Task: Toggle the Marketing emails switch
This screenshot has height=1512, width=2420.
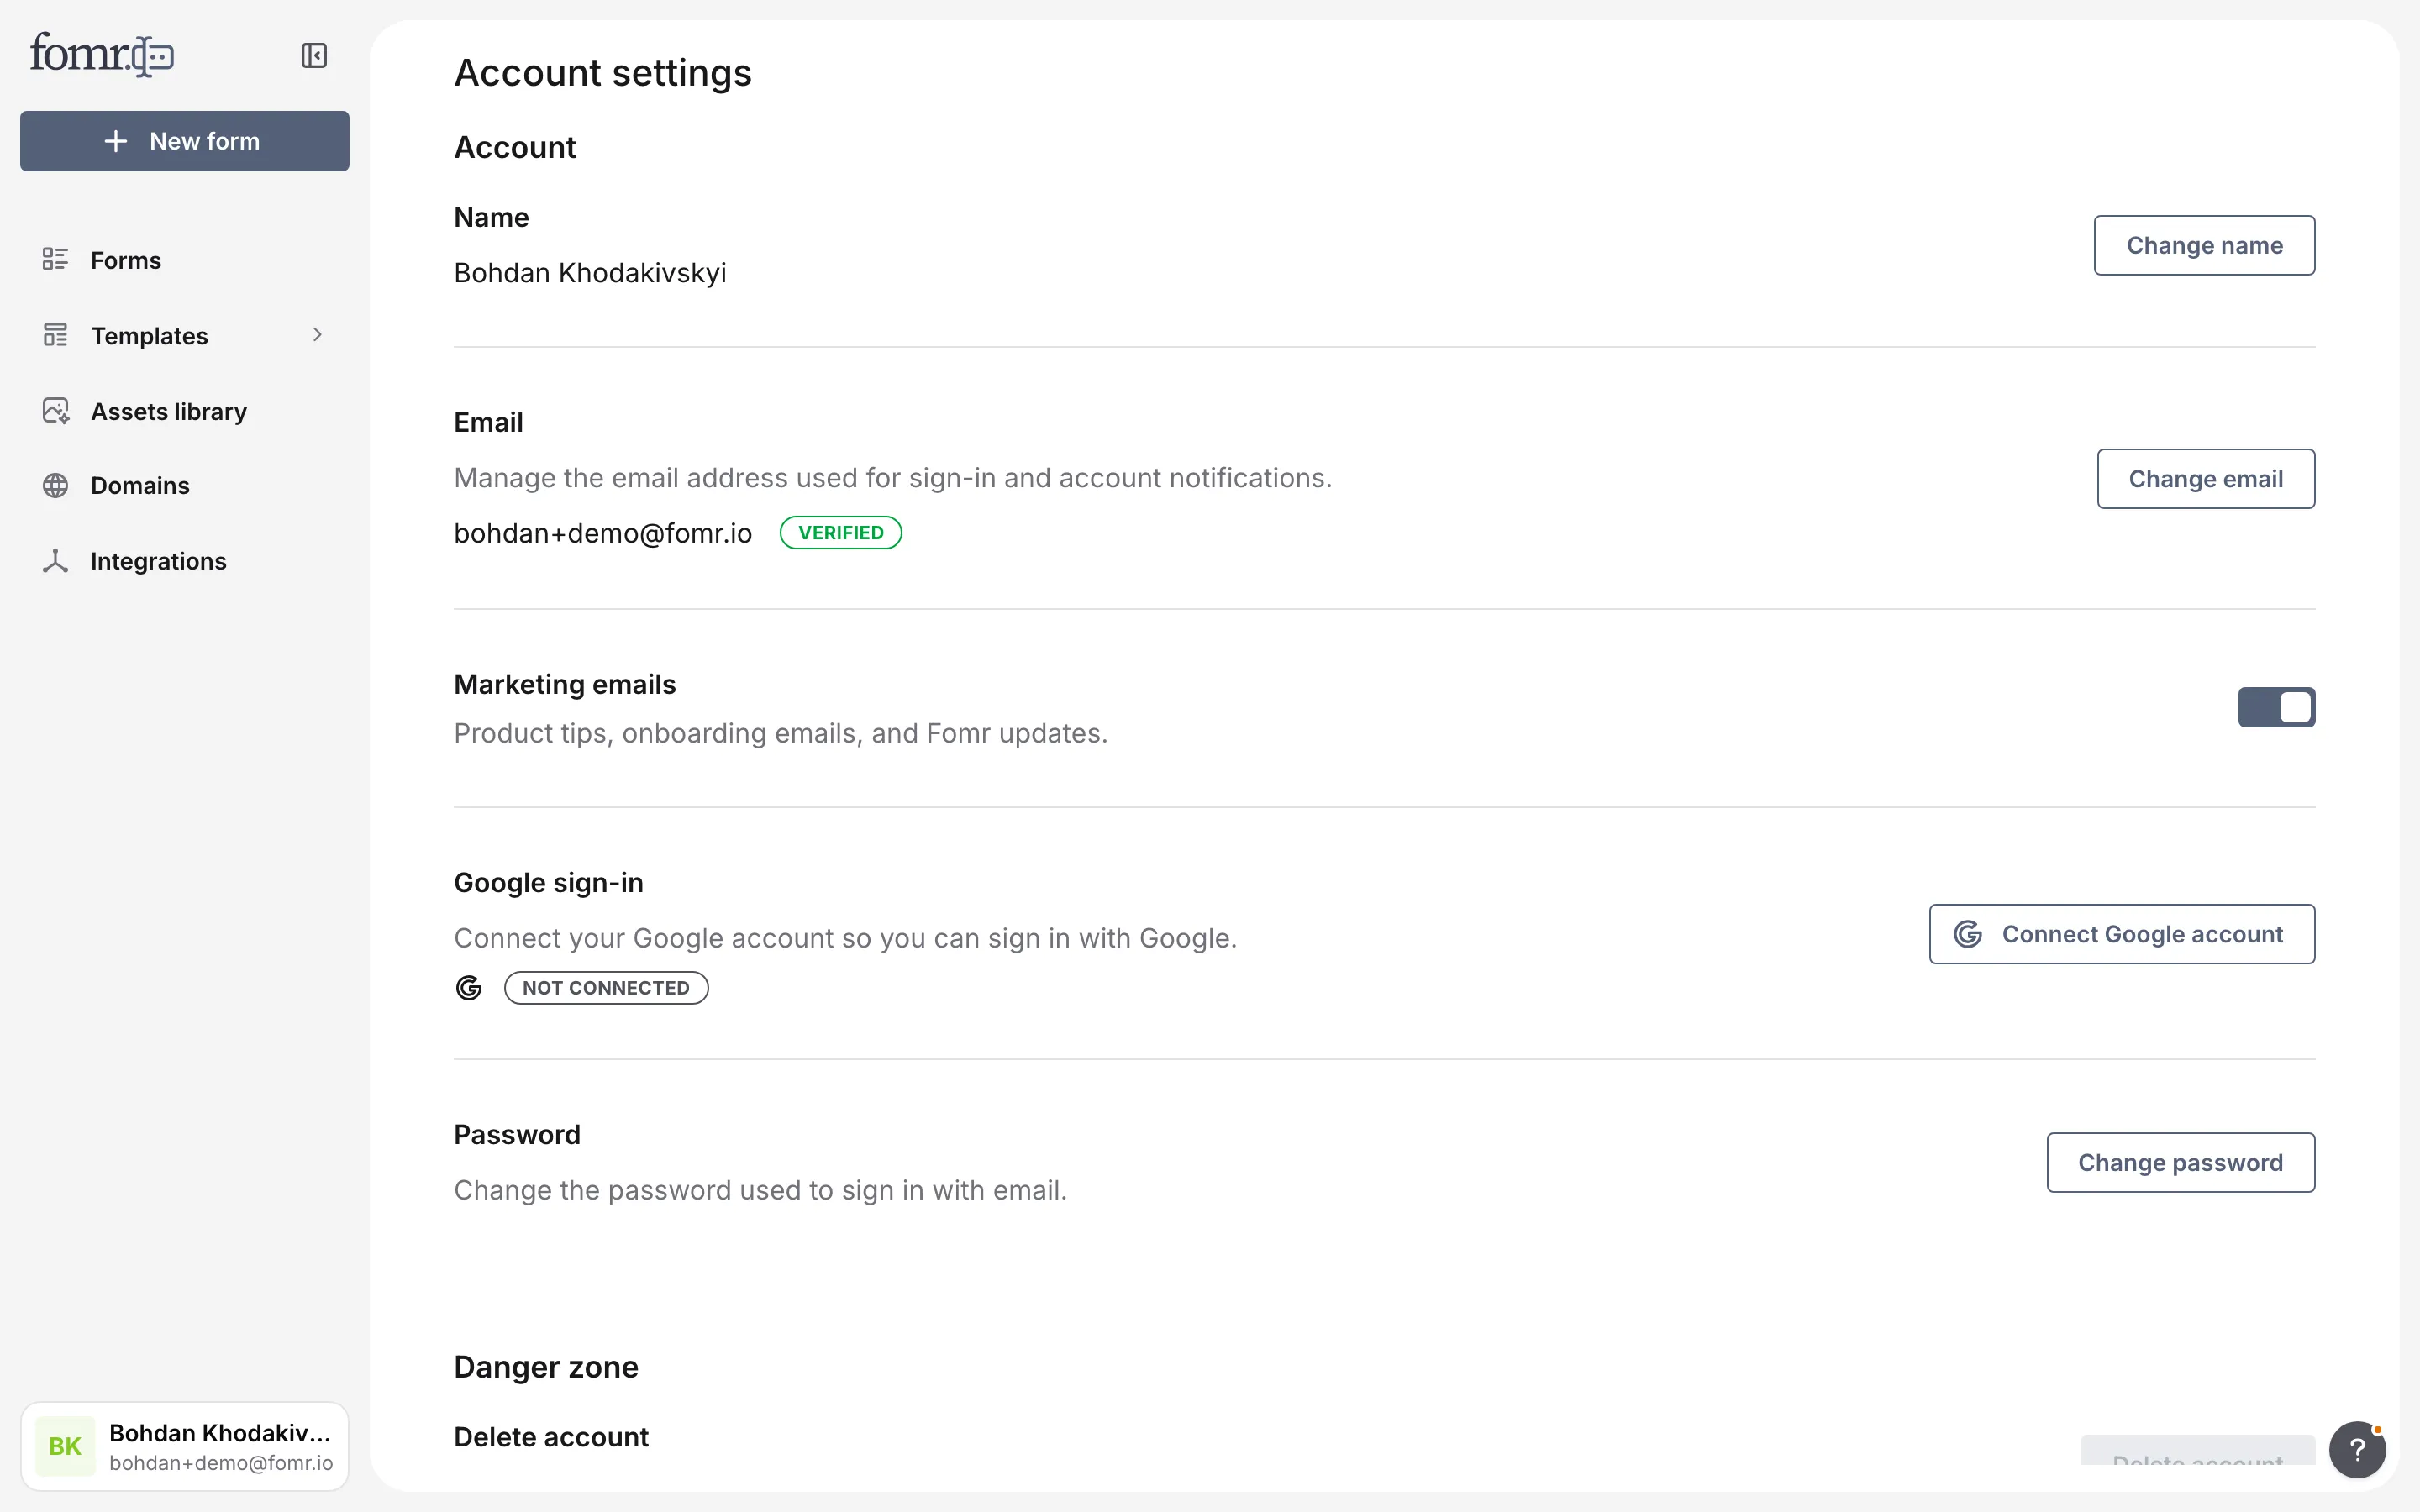Action: pos(2276,707)
